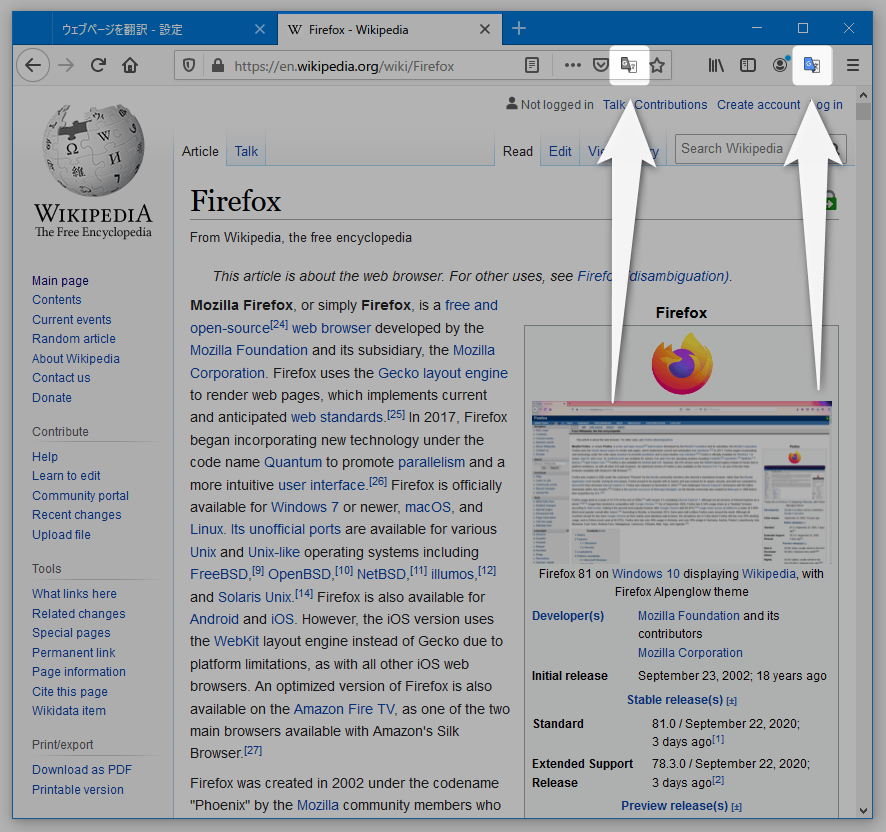Select the Firefox - Wikipedia tab
The image size is (886, 832).
point(389,29)
